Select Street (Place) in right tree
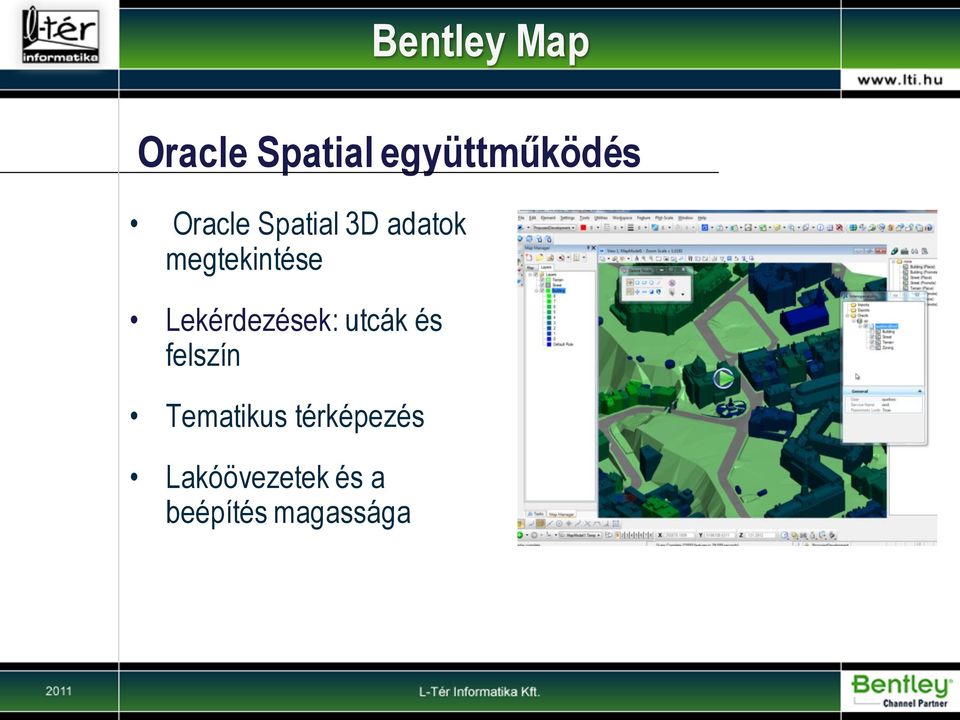Image resolution: width=960 pixels, height=720 pixels. 921,277
